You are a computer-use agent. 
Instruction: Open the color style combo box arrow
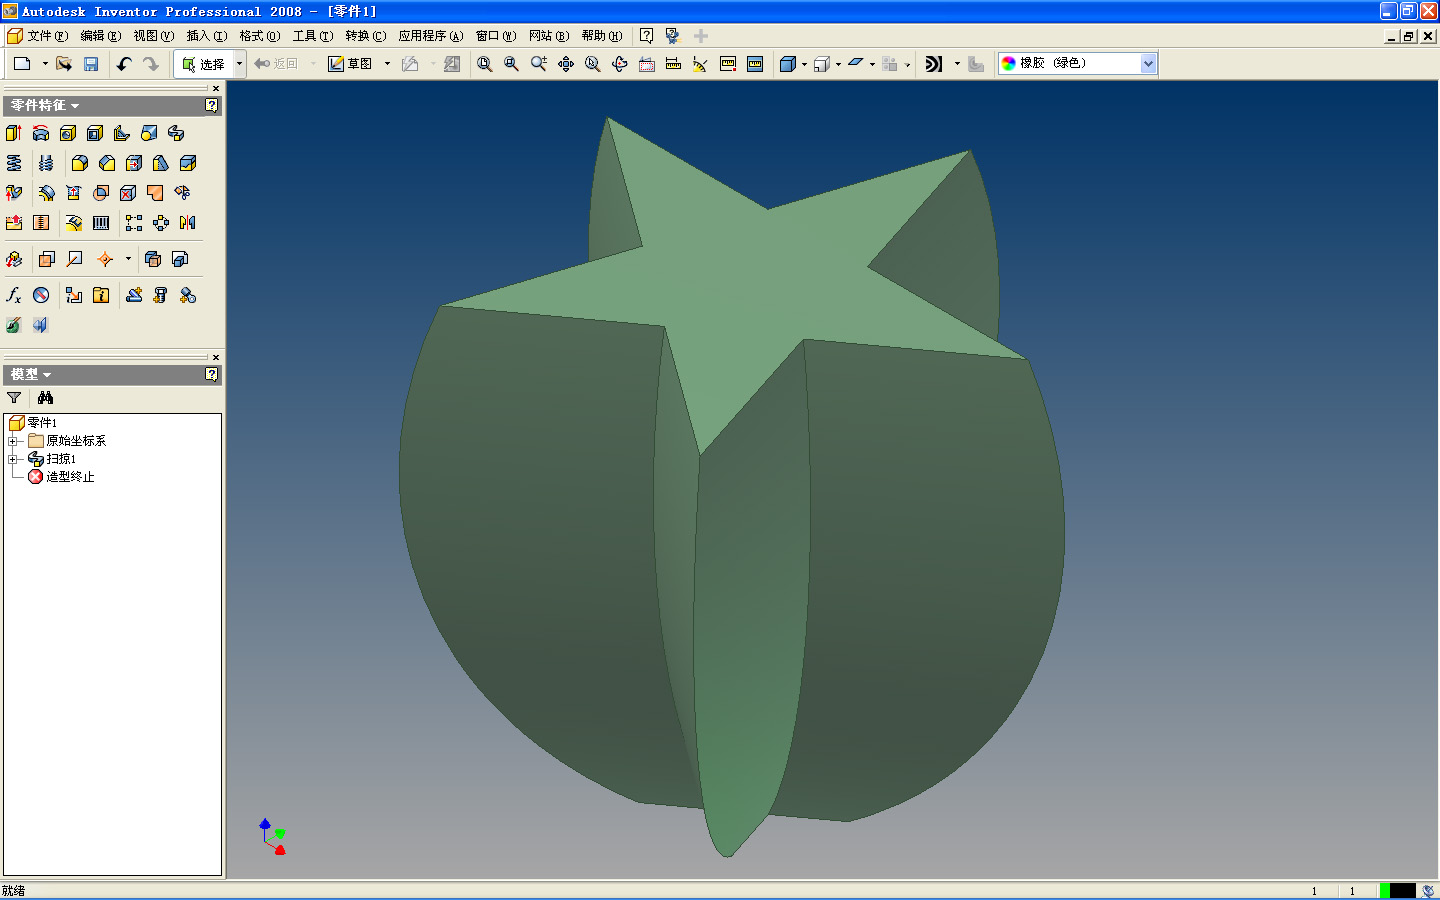tap(1148, 64)
